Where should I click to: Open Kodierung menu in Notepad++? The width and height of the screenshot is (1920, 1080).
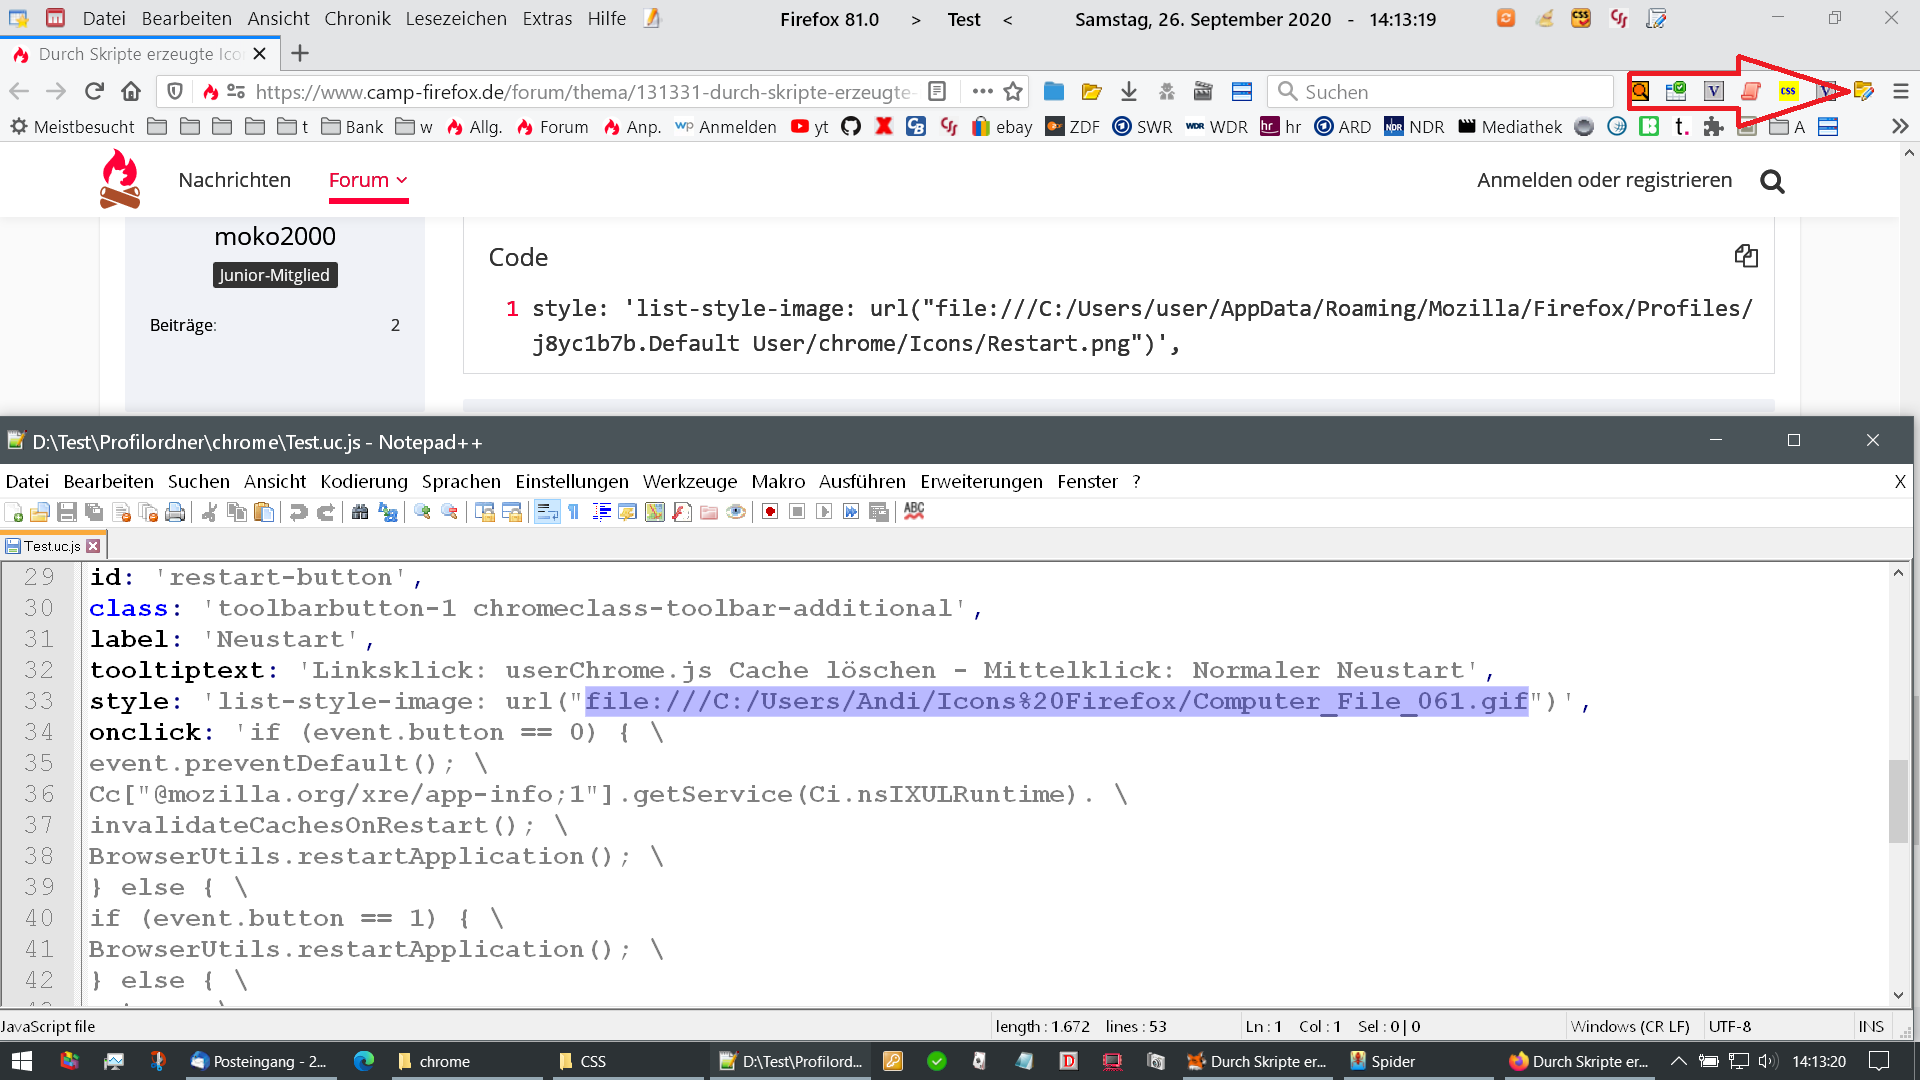click(364, 482)
